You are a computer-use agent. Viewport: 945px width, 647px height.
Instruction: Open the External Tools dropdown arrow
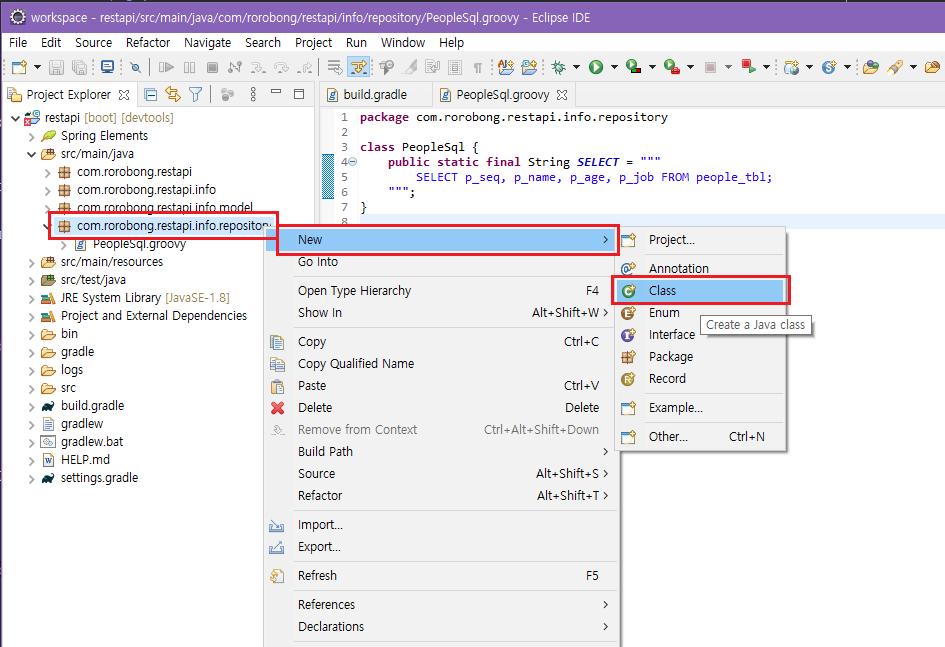point(690,67)
